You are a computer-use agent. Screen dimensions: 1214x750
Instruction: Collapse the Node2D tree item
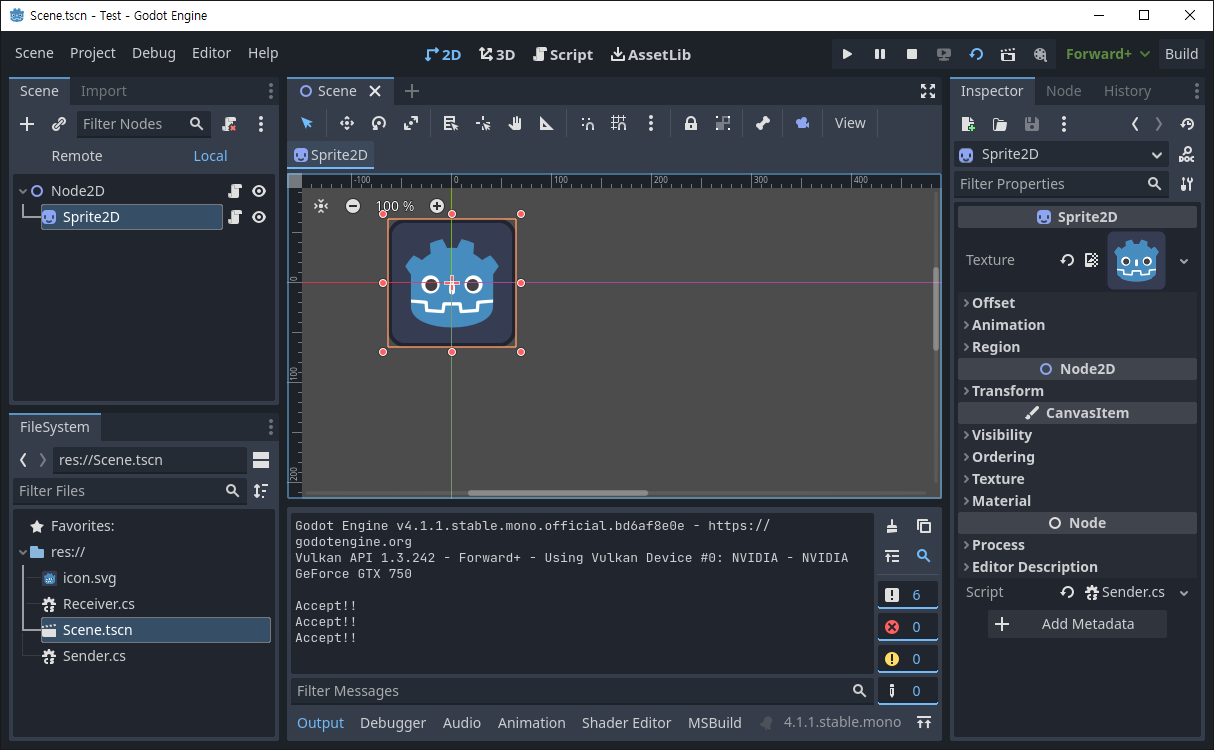click(22, 191)
